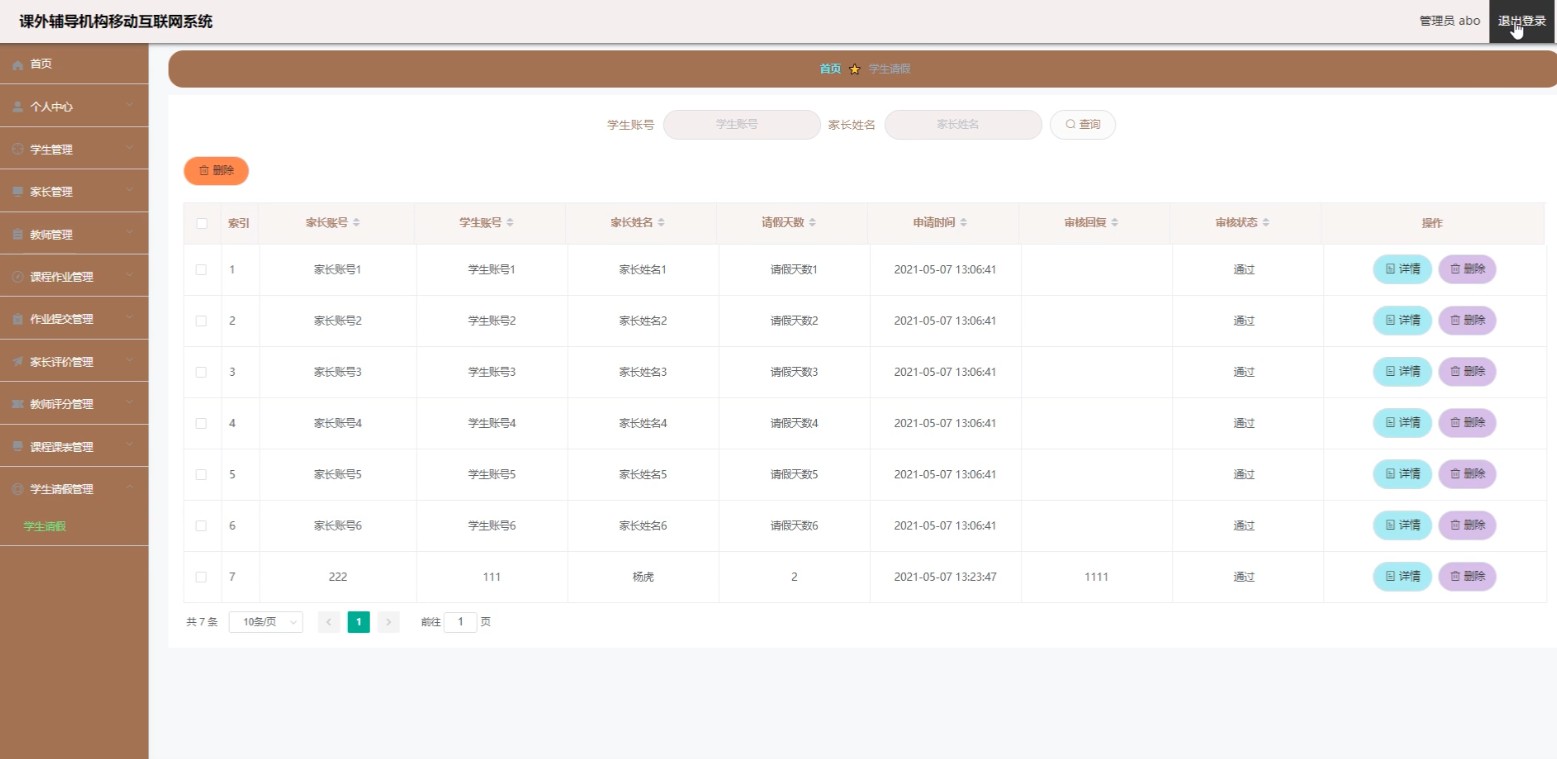Select all rows with header checkbox
This screenshot has width=1557, height=759.
tap(201, 223)
